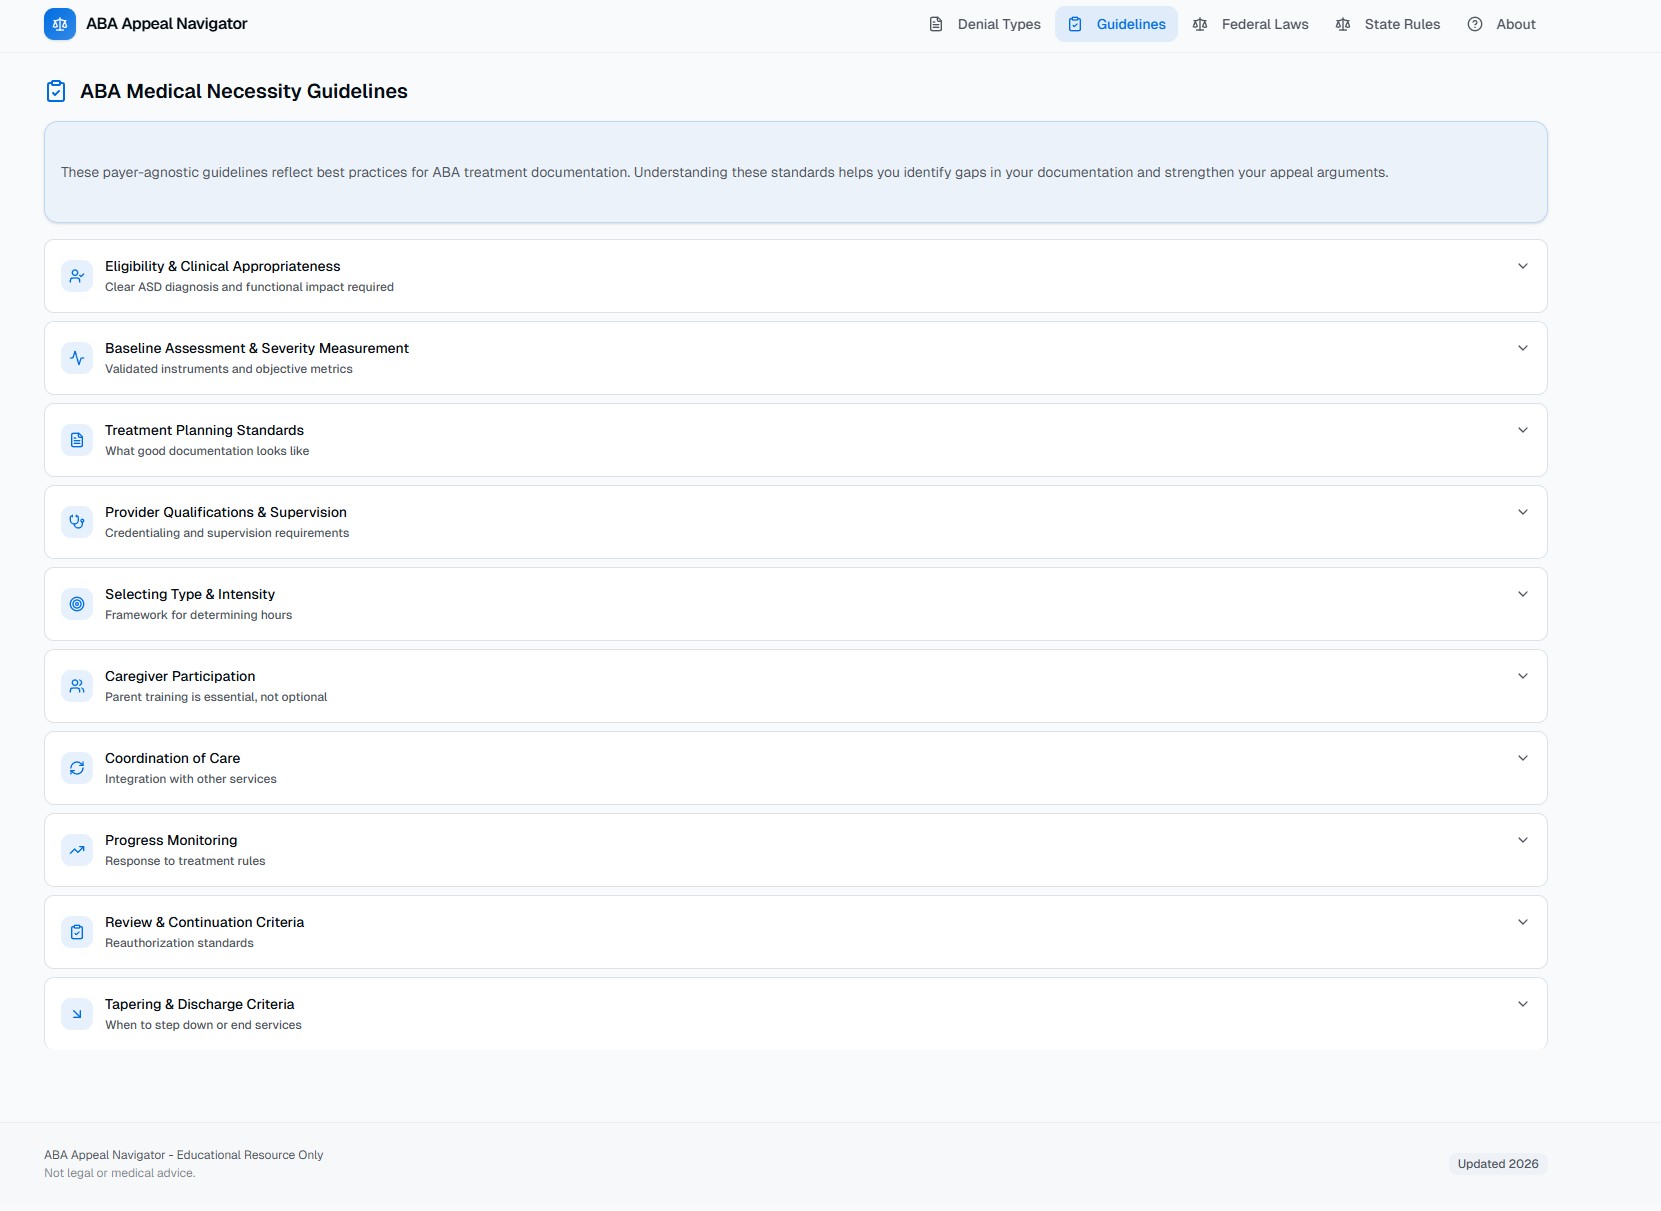Switch to the Federal Laws tab
The height and width of the screenshot is (1211, 1661).
(1250, 24)
